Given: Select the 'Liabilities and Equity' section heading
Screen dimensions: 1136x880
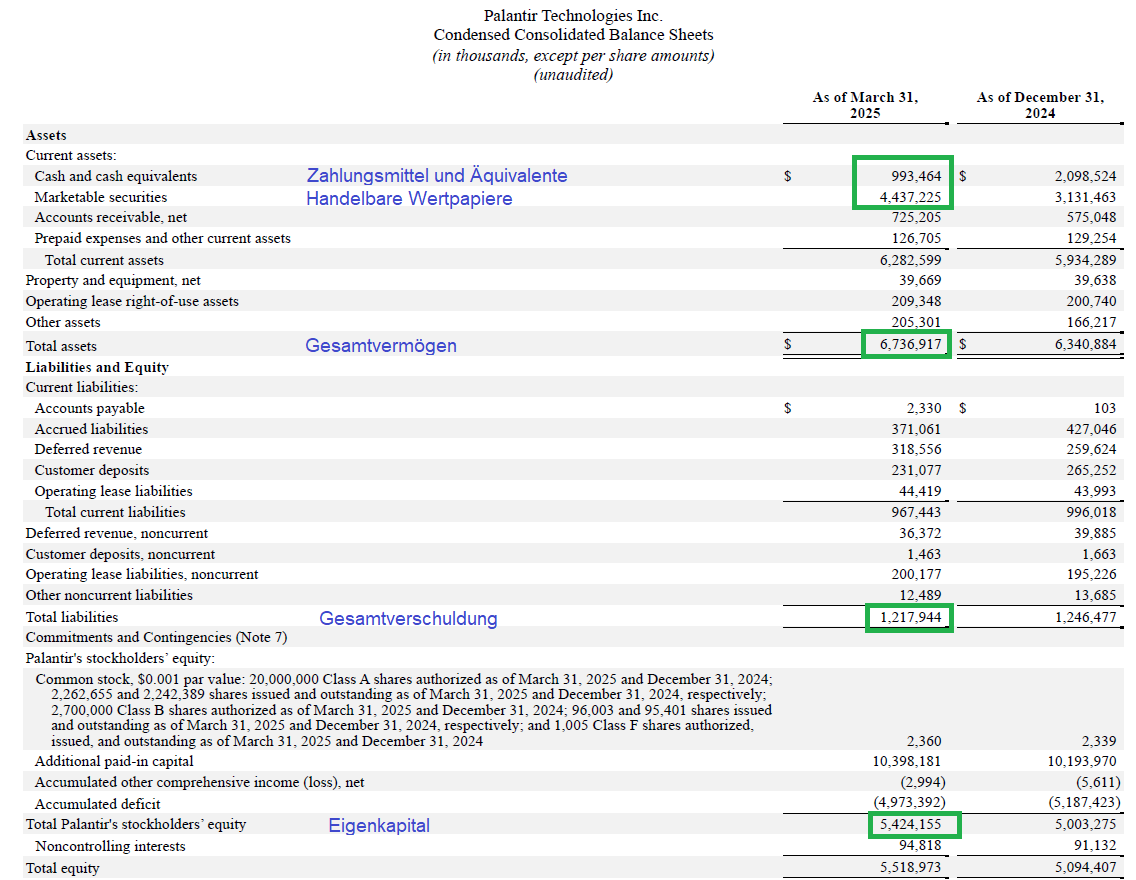Looking at the screenshot, I should (x=97, y=367).
